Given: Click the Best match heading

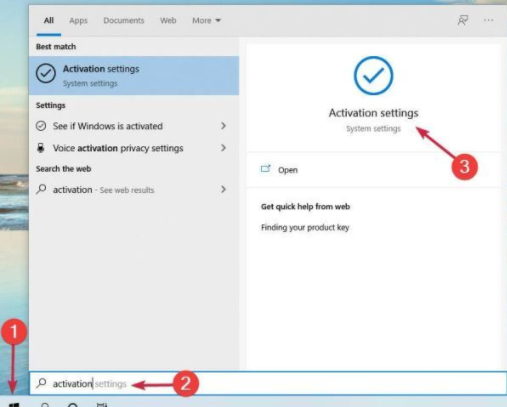Looking at the screenshot, I should click(56, 47).
